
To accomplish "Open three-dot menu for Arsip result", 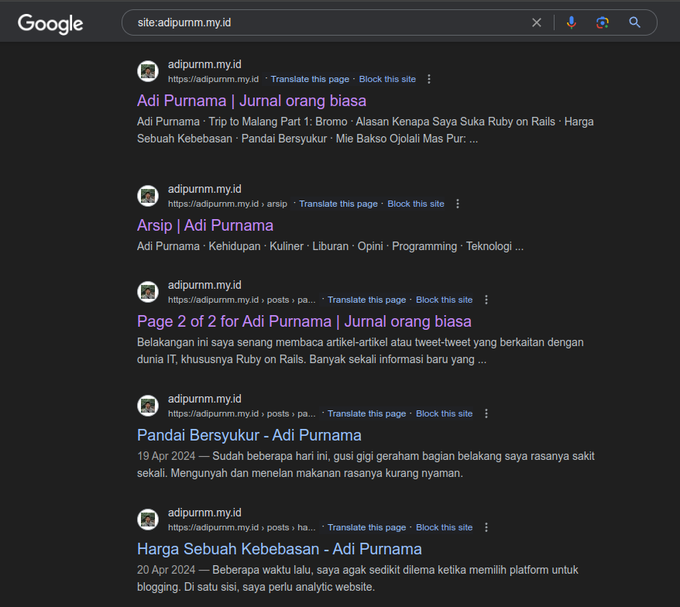I will pos(458,204).
